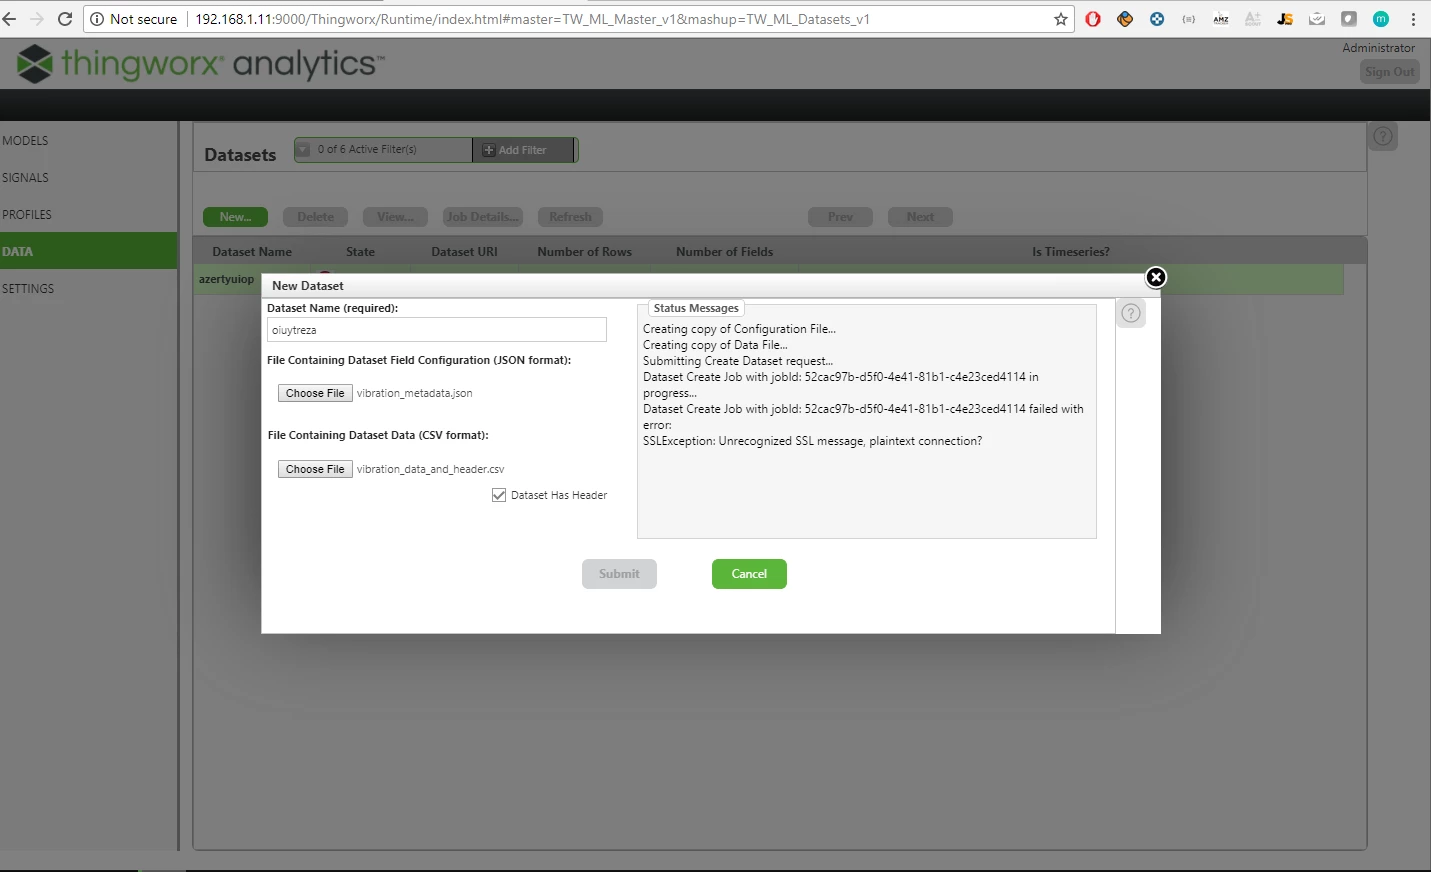
Task: Click the Delete button
Action: pyautogui.click(x=316, y=217)
